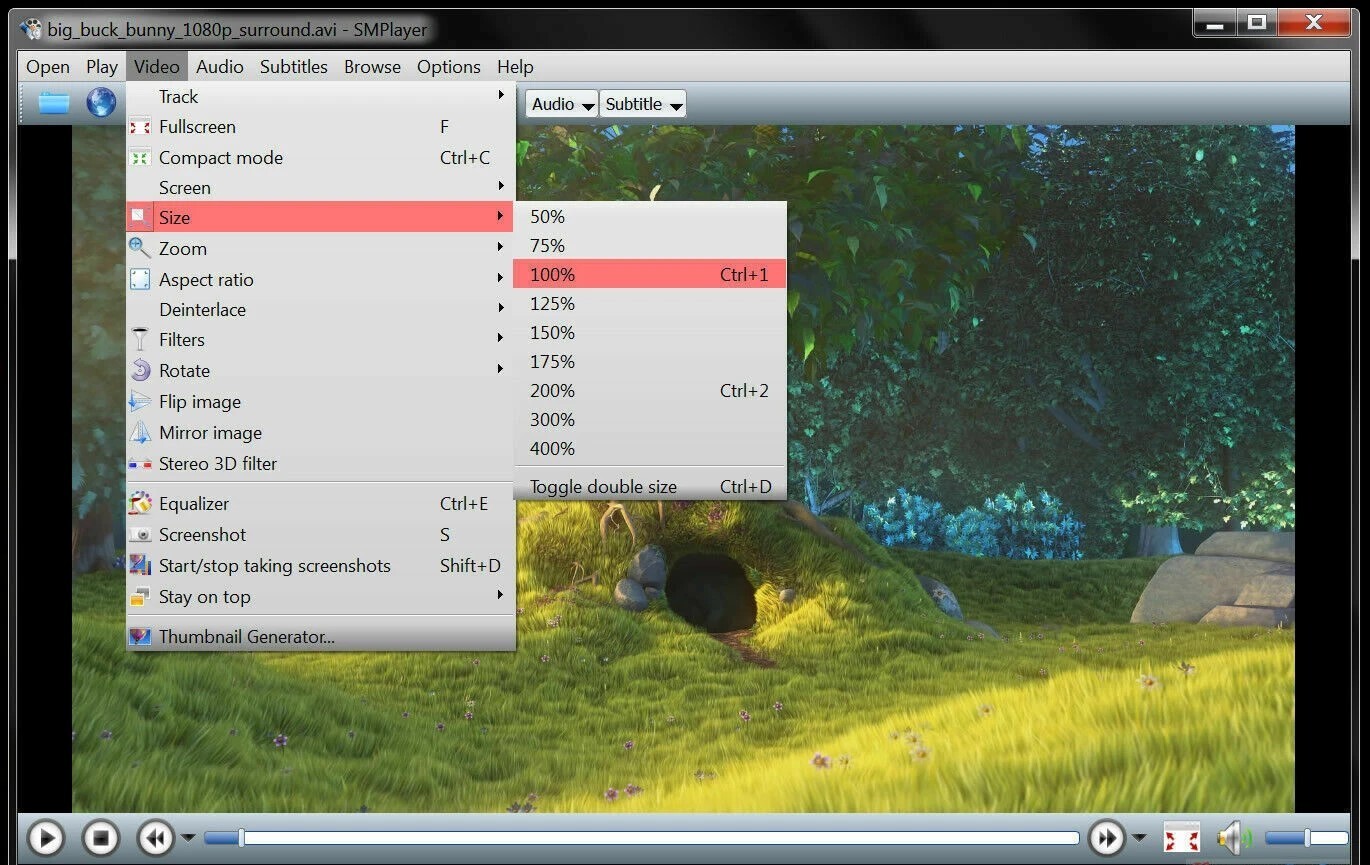
Task: Click the seek bar handle
Action: tap(241, 837)
